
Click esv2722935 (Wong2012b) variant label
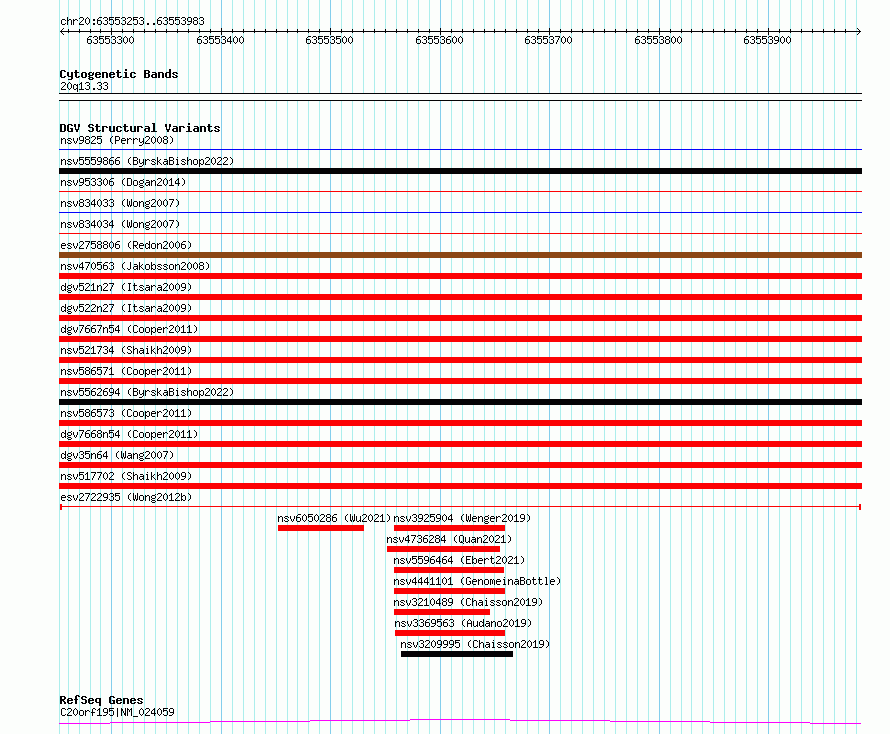pyautogui.click(x=126, y=497)
